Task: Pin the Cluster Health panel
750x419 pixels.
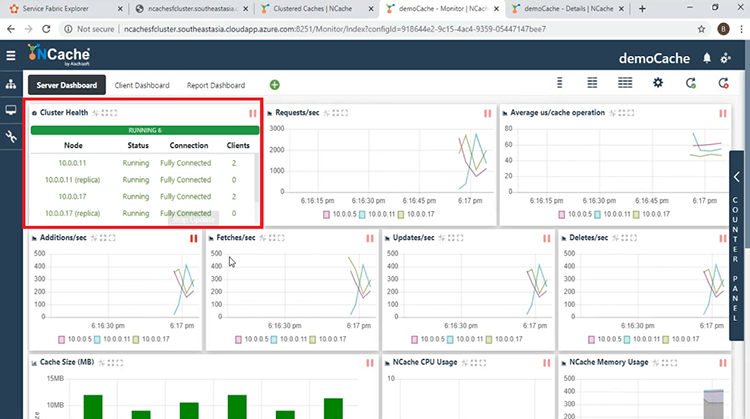Action: (x=96, y=113)
